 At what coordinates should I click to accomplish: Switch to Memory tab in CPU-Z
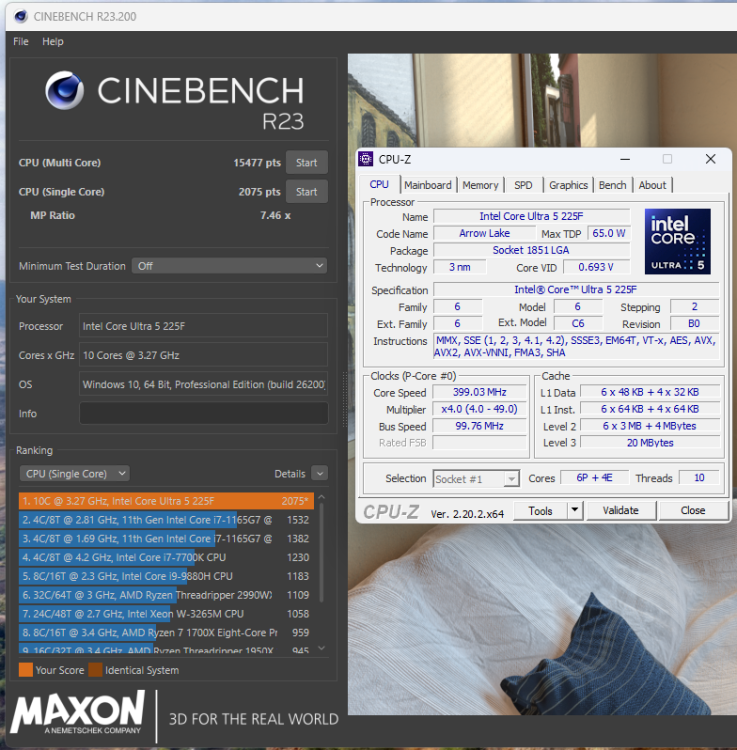point(480,185)
